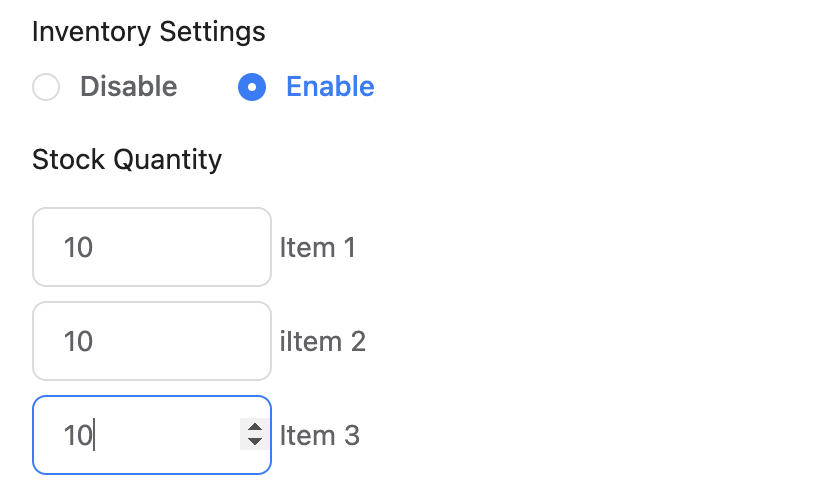Click the Stock Quantity heading
838x504 pixels.
pyautogui.click(x=127, y=159)
